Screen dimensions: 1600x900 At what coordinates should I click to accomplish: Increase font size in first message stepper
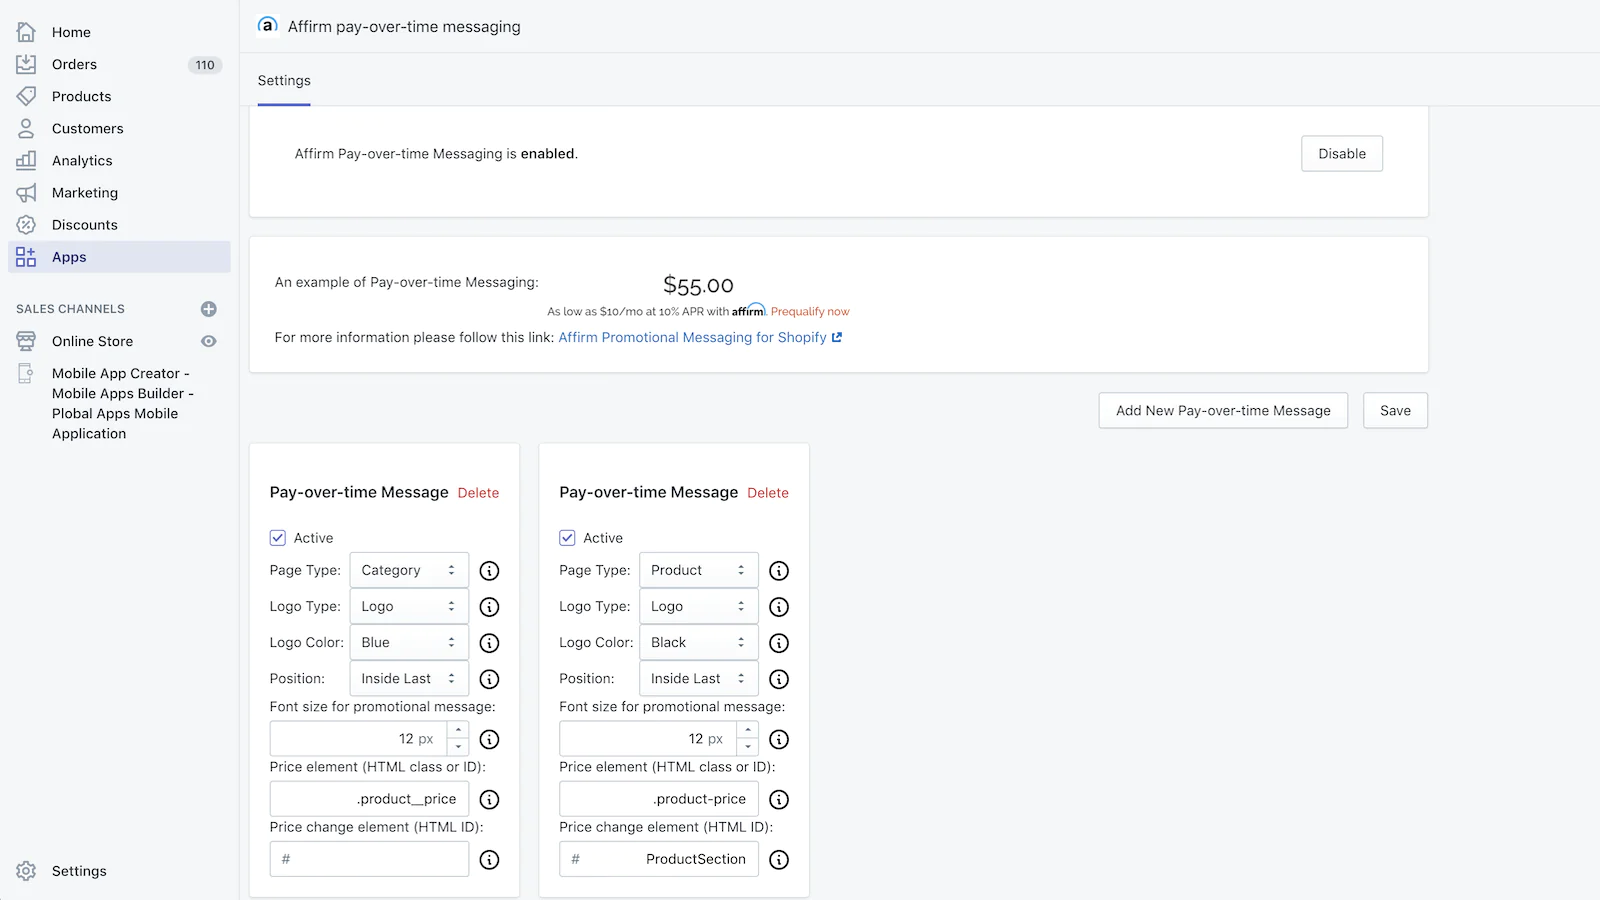click(458, 730)
